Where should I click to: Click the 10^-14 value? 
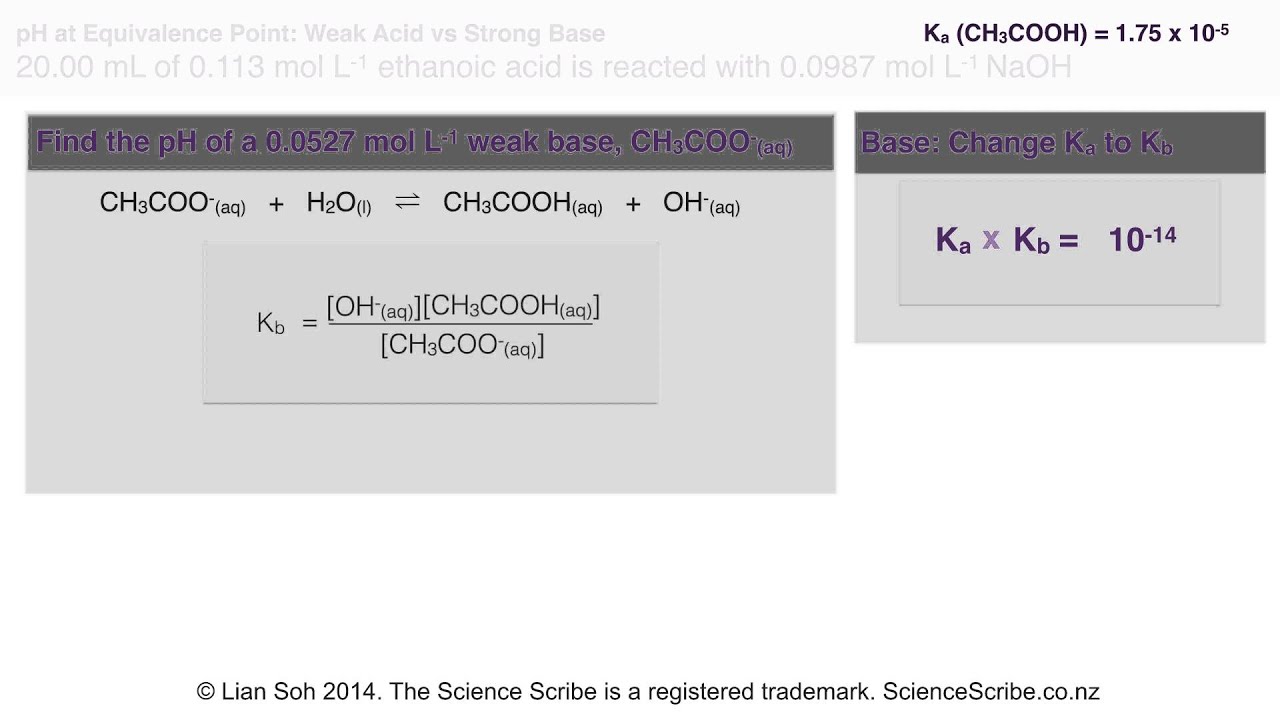click(1142, 238)
